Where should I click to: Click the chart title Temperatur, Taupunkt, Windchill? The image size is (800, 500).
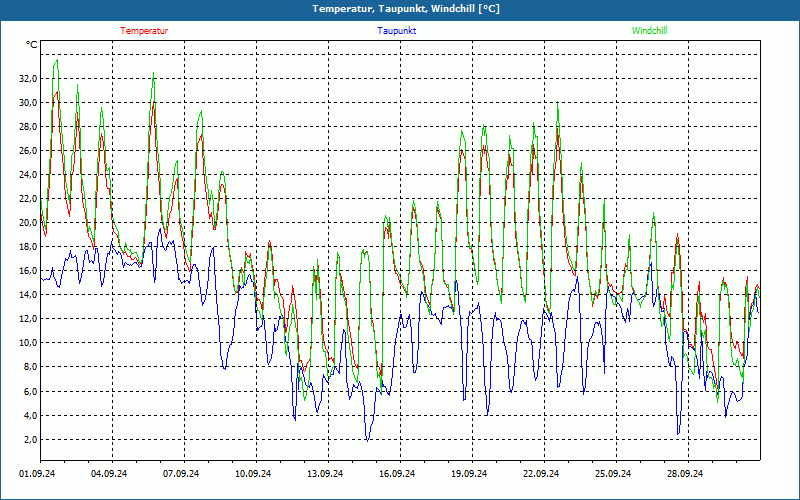[x=406, y=9]
